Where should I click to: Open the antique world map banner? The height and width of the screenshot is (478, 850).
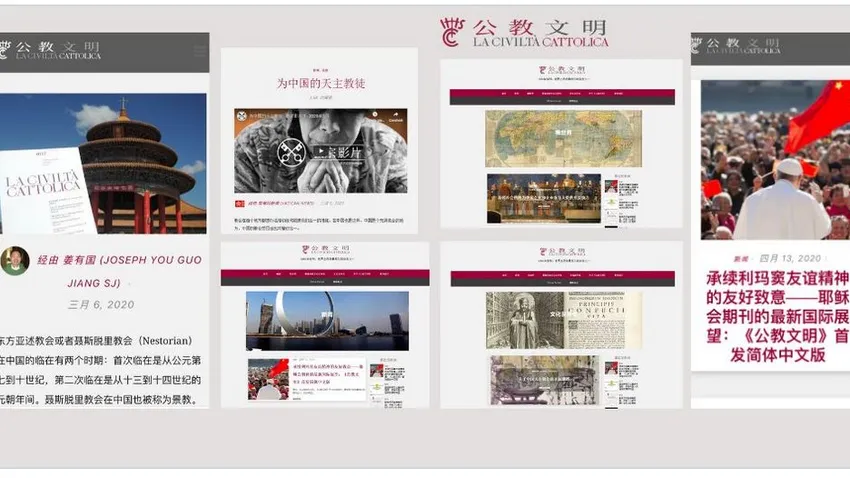pyautogui.click(x=563, y=138)
